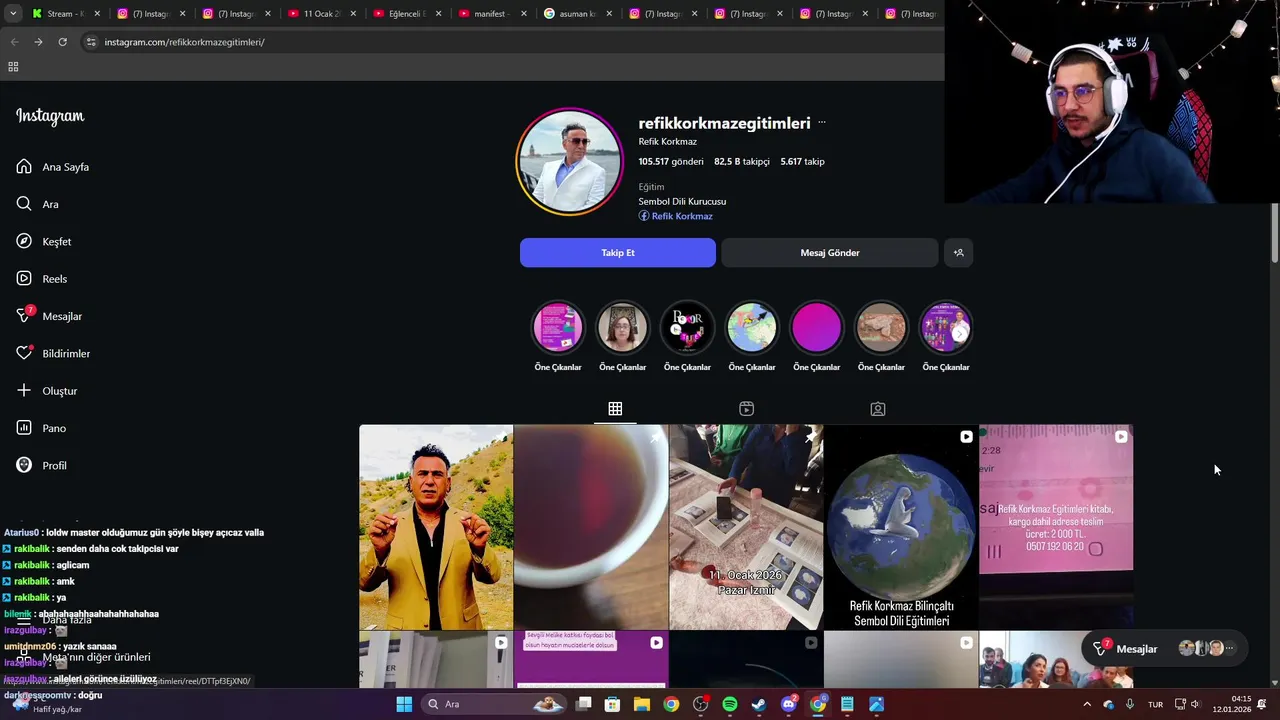This screenshot has width=1280, height=720.
Task: Open Mesajlar in the left sidebar
Action: pos(49,316)
